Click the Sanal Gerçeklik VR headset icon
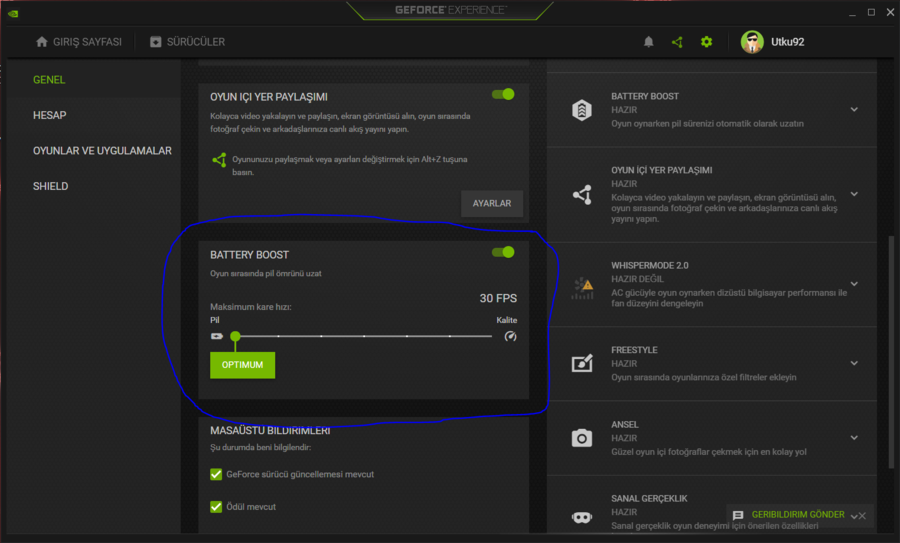Screen dimensions: 900x543 [x=581, y=518]
